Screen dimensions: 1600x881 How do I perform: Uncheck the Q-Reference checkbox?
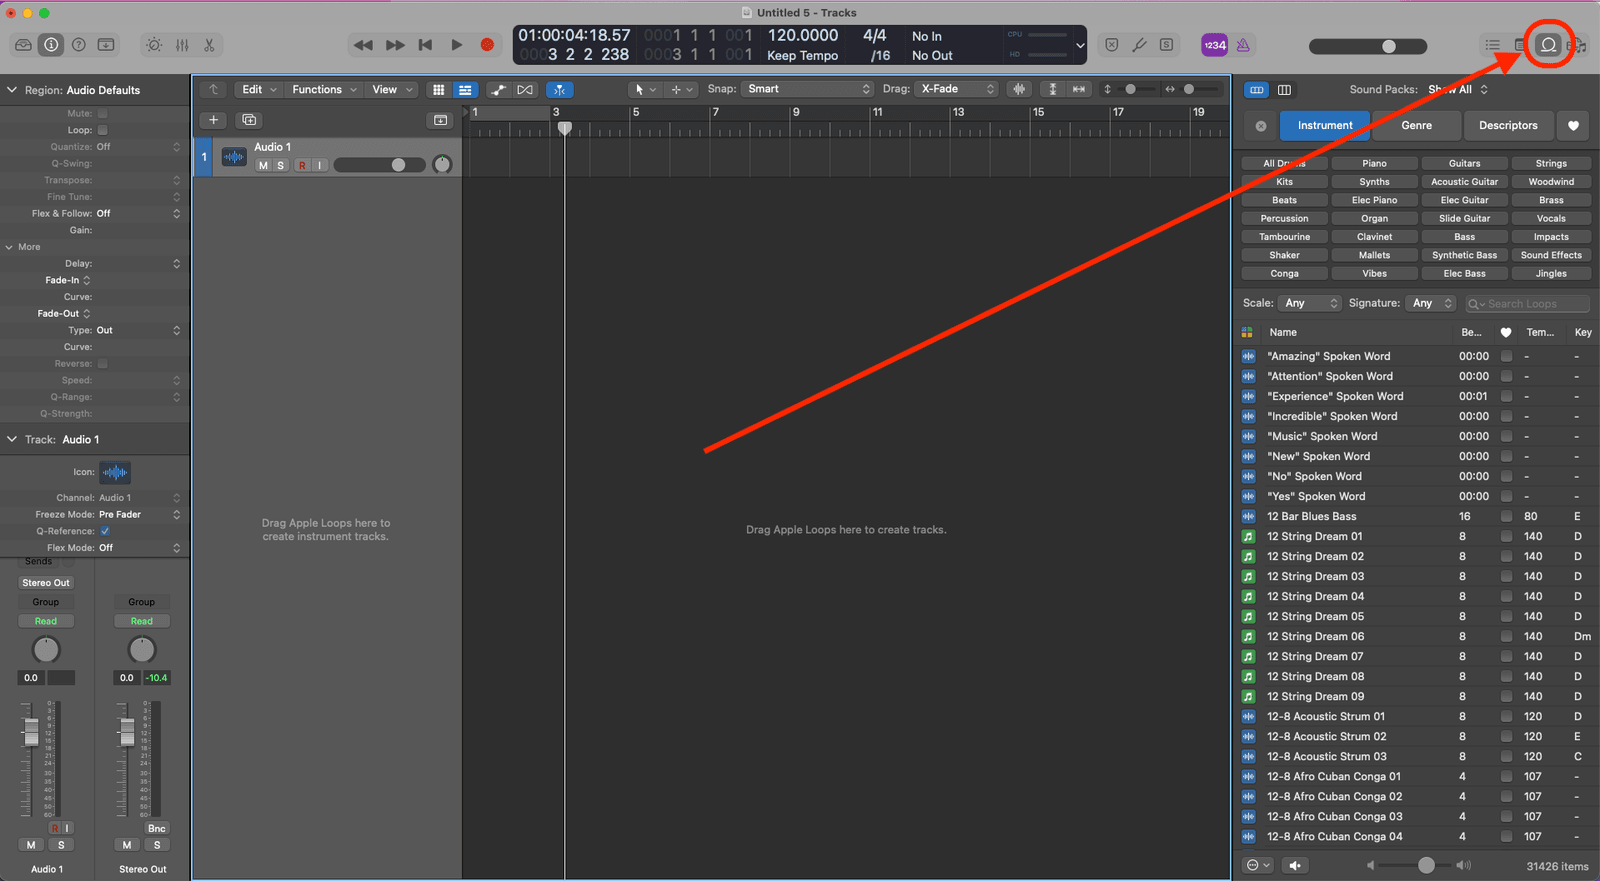click(105, 531)
